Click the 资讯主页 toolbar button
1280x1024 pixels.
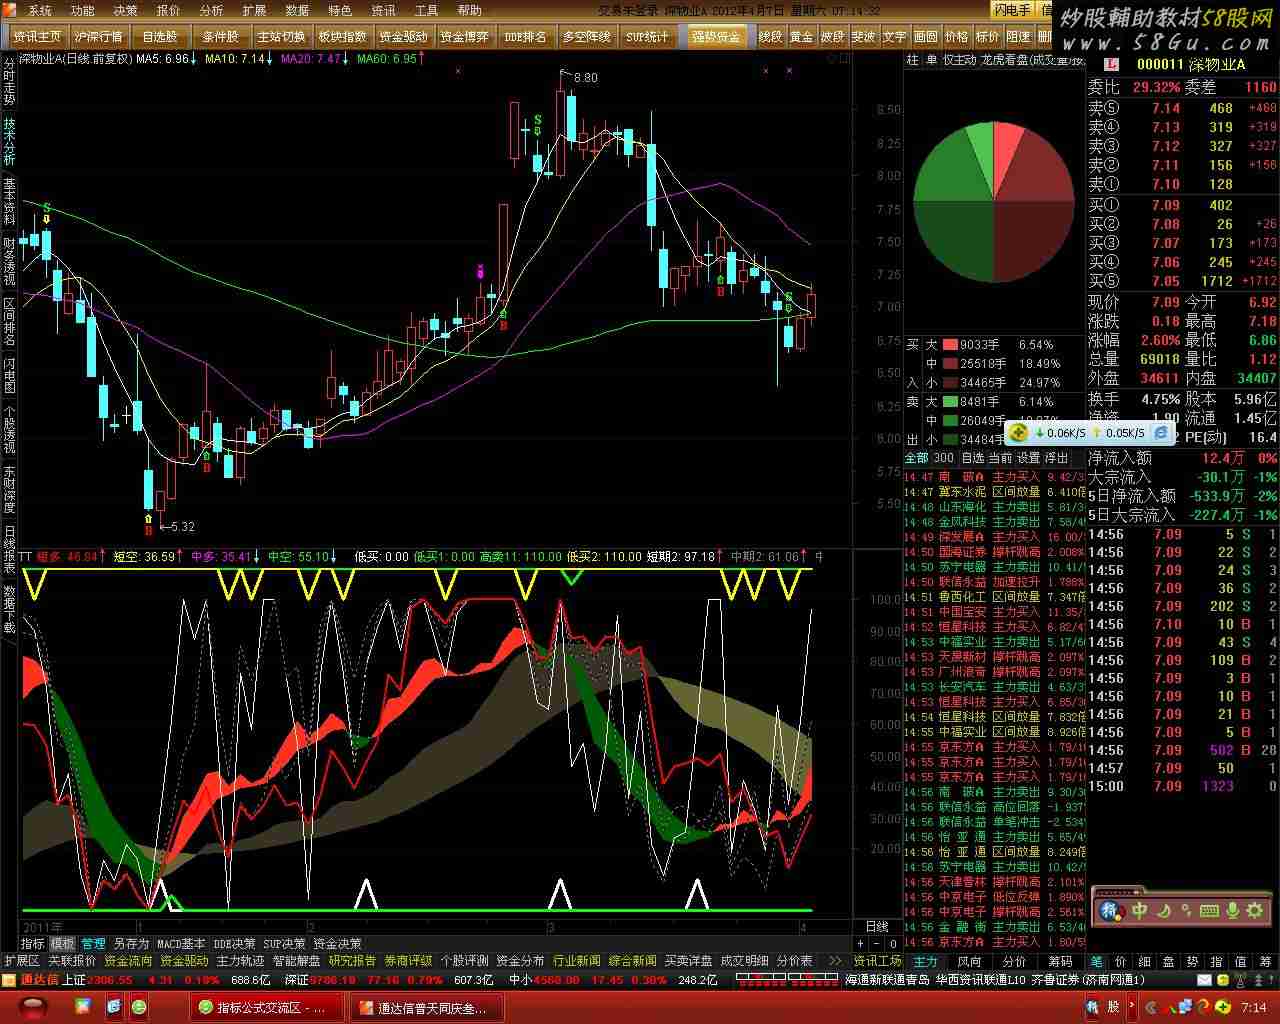(x=38, y=37)
